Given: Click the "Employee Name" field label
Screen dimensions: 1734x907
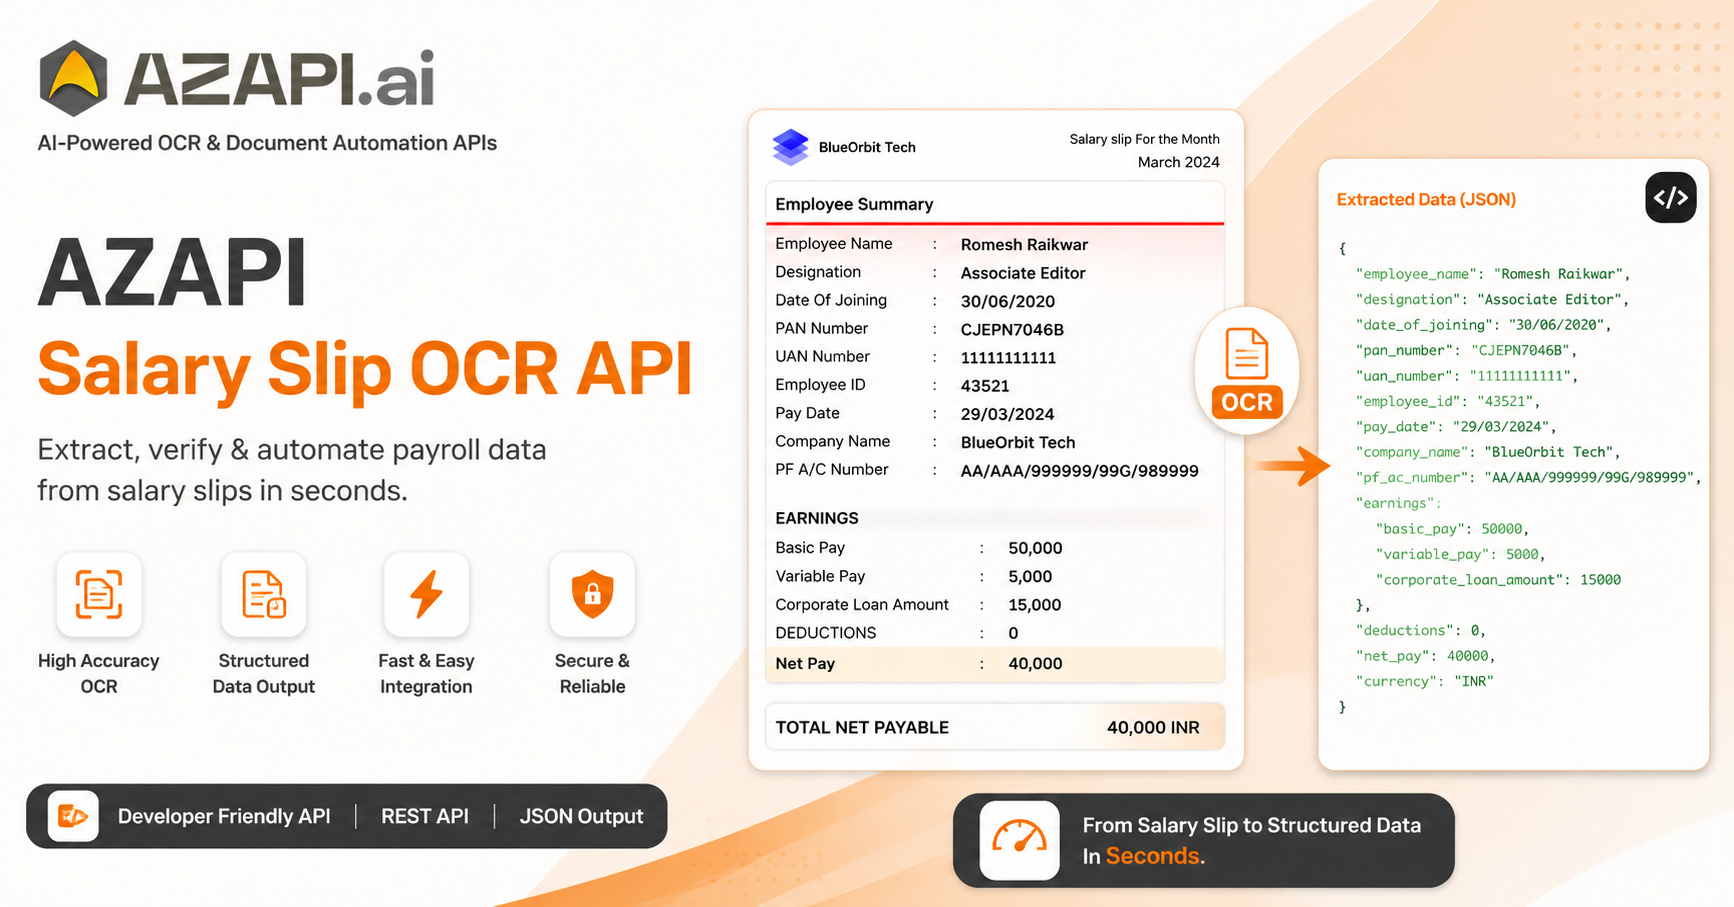Looking at the screenshot, I should [834, 244].
